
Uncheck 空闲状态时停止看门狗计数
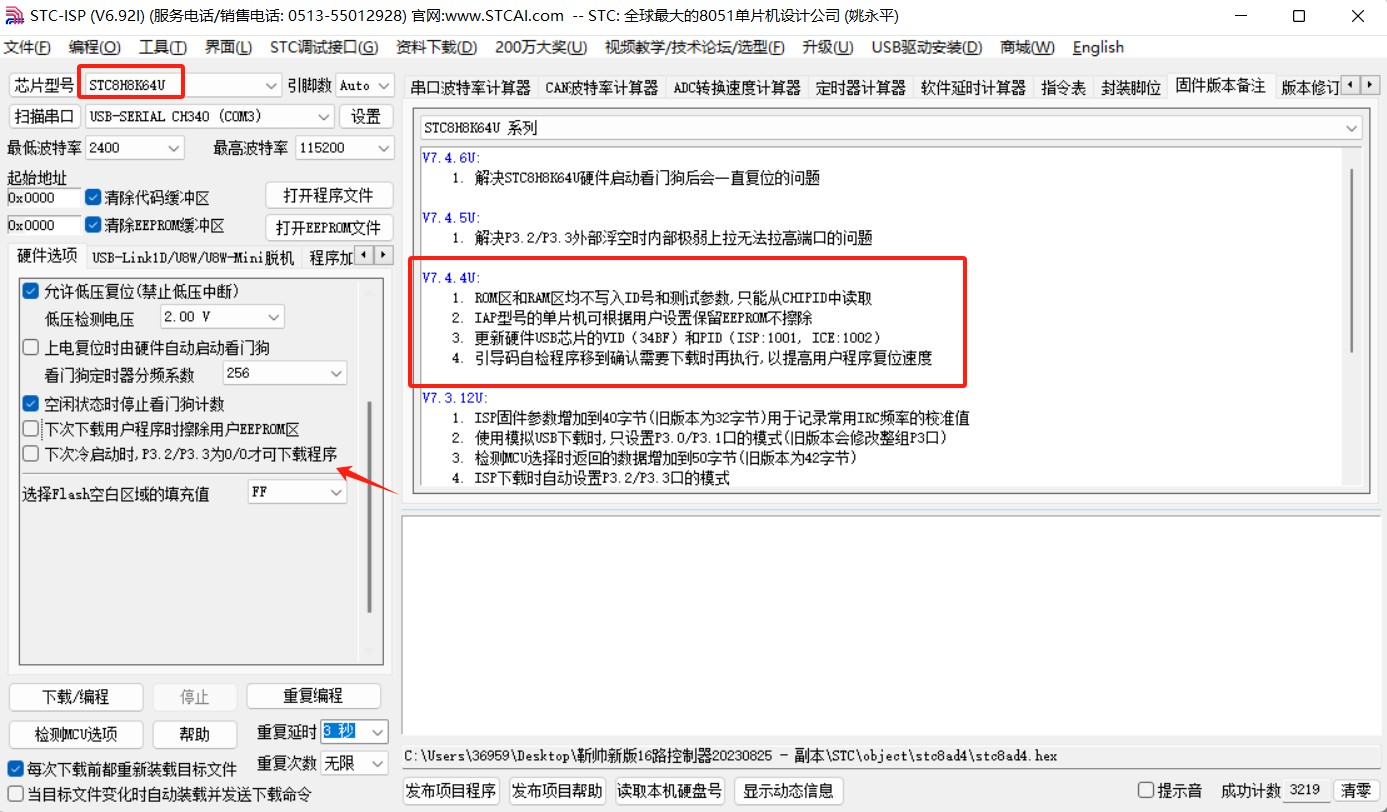pos(31,404)
